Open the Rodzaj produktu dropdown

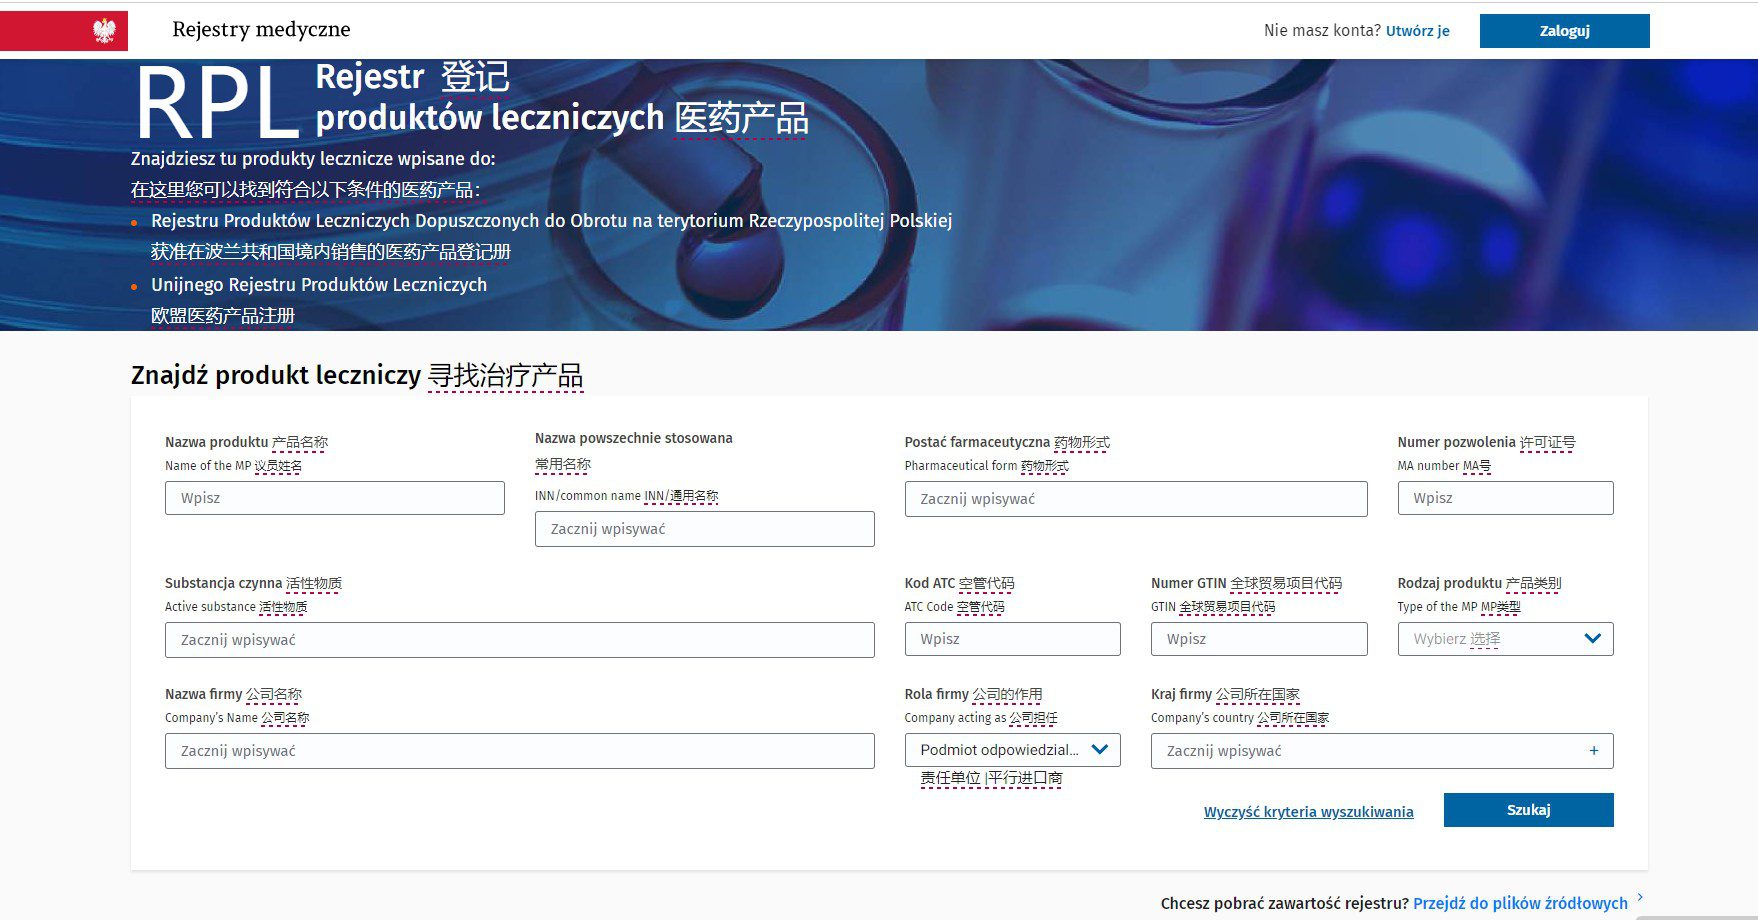tap(1505, 639)
